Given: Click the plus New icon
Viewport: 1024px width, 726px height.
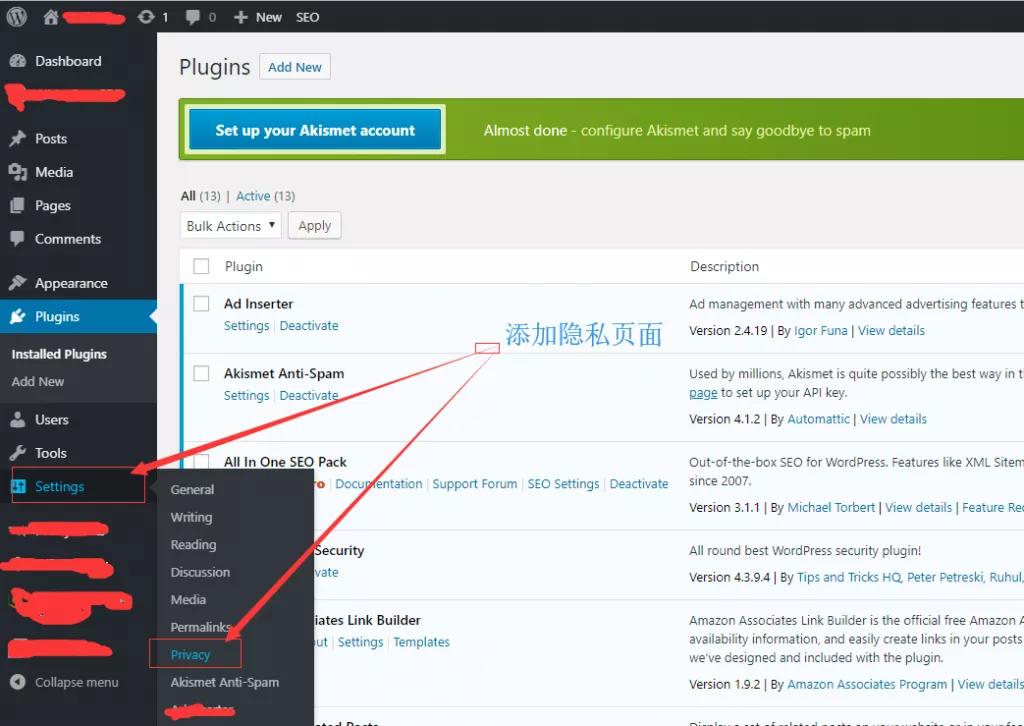Looking at the screenshot, I should click(x=241, y=17).
